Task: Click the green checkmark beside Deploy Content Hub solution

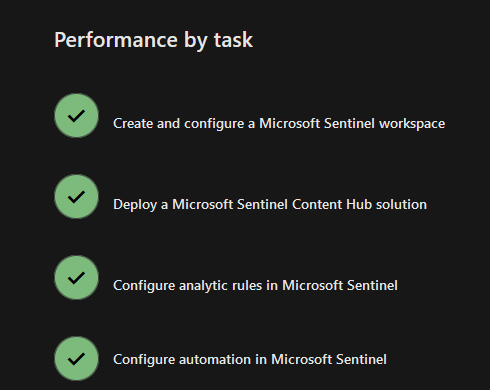Action: pyautogui.click(x=76, y=197)
